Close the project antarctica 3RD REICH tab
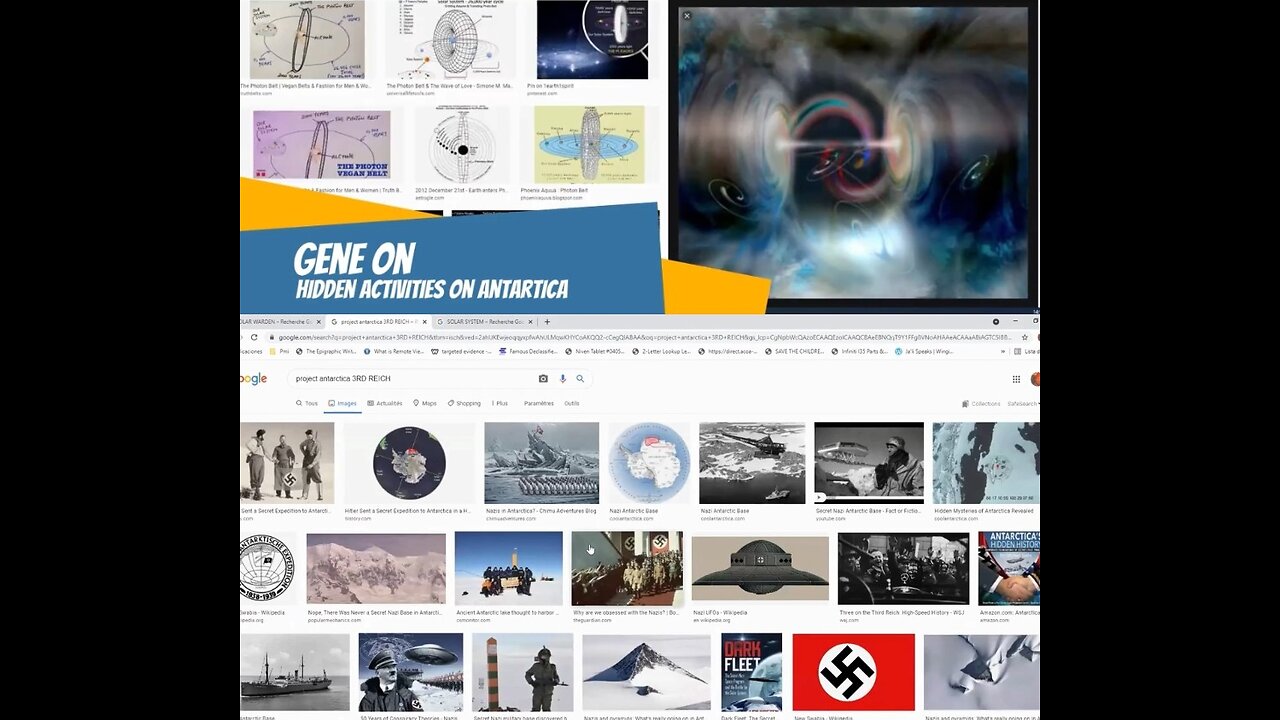1280x720 pixels. [x=425, y=322]
